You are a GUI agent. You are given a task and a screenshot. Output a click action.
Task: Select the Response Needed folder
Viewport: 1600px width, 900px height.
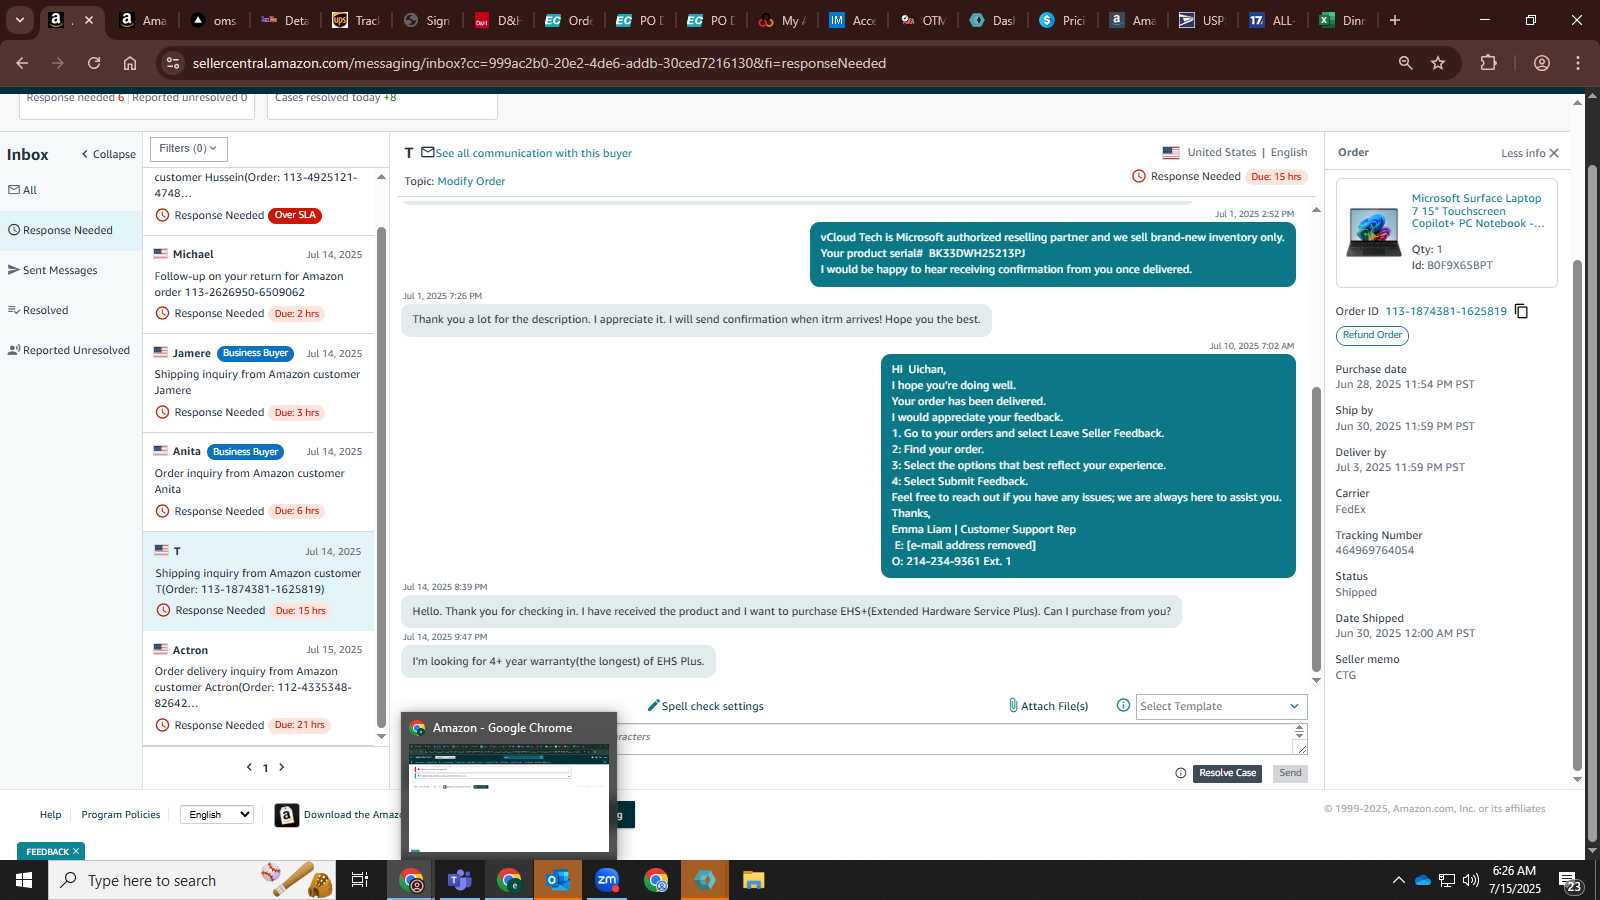(x=71, y=230)
